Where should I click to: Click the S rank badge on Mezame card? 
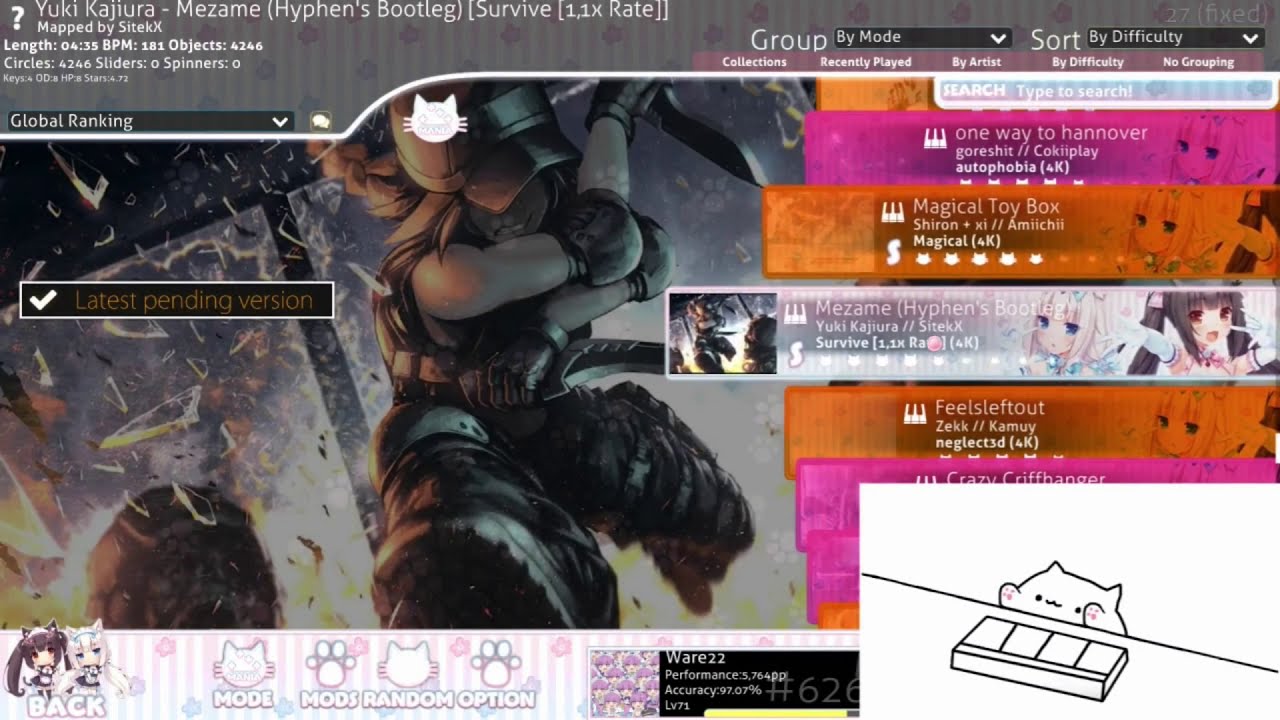pyautogui.click(x=797, y=354)
